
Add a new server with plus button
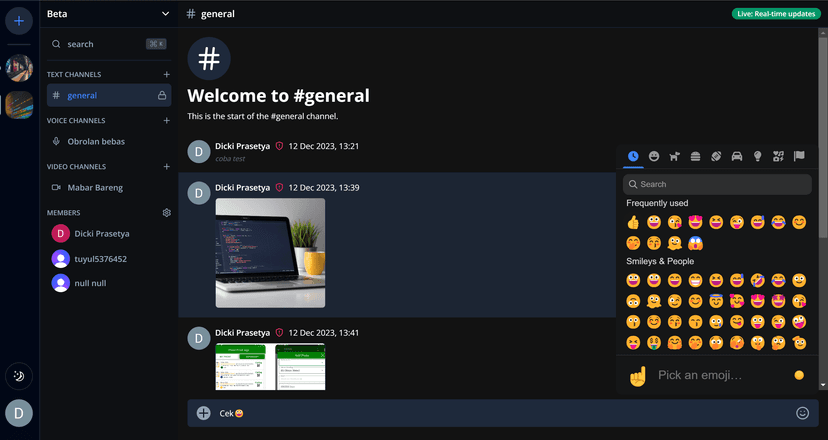19,21
